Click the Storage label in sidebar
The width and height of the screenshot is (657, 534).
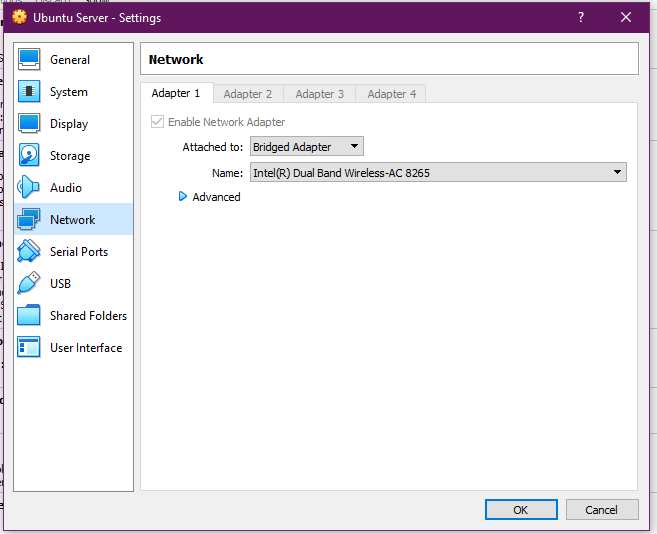tap(70, 156)
